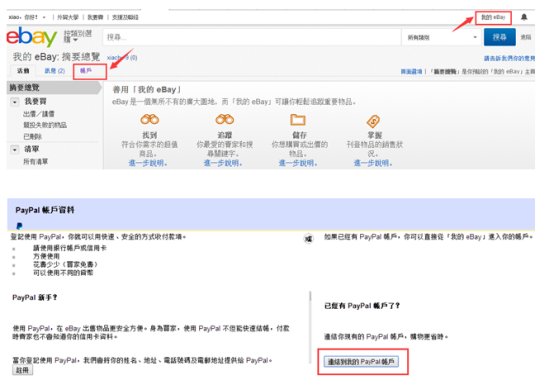Open 出價／議價 in the sidebar

[39, 114]
